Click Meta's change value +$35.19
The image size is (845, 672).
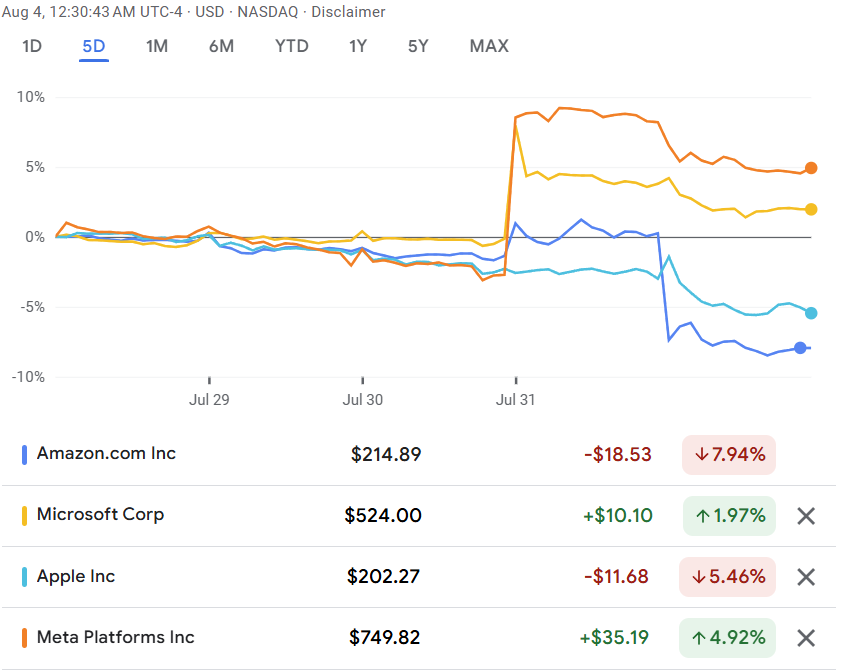coord(614,638)
